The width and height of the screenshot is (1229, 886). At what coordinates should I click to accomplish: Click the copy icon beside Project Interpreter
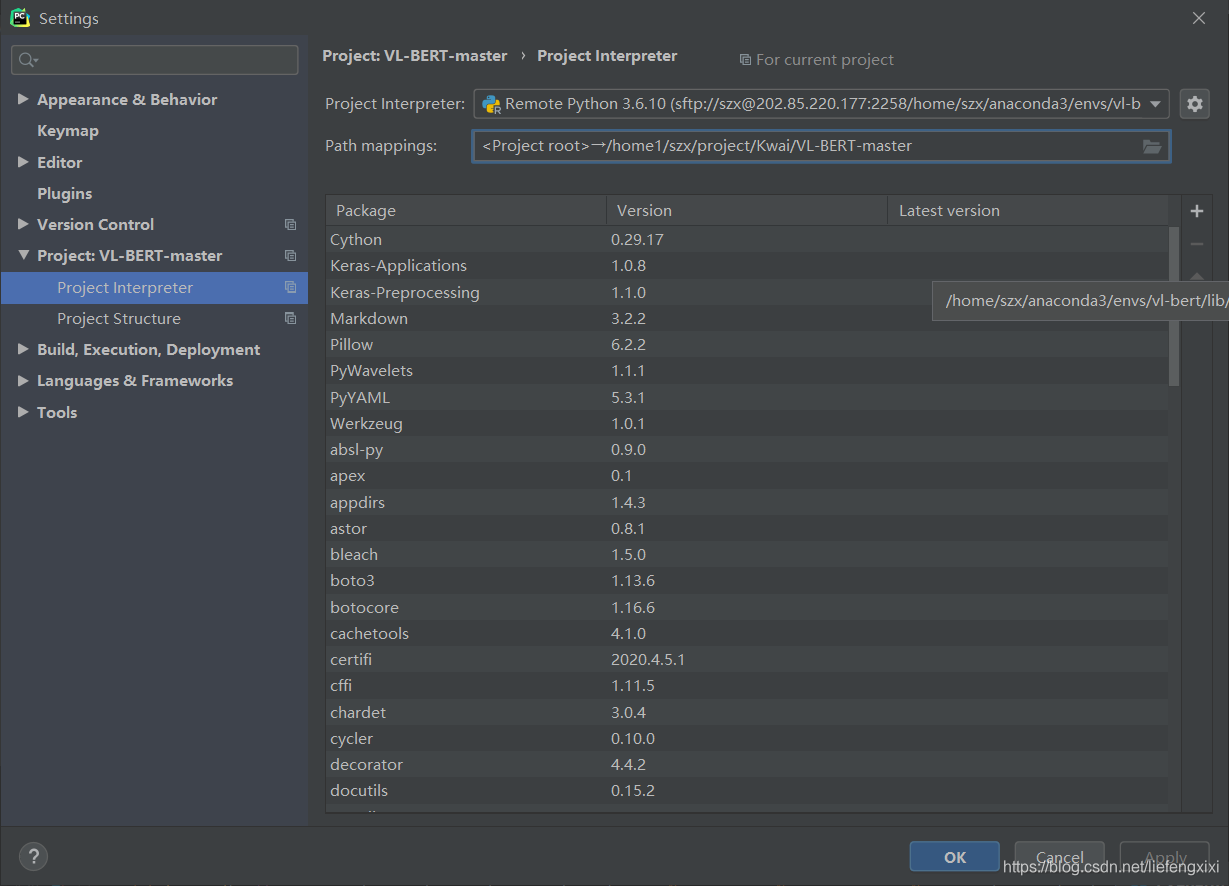pos(290,288)
